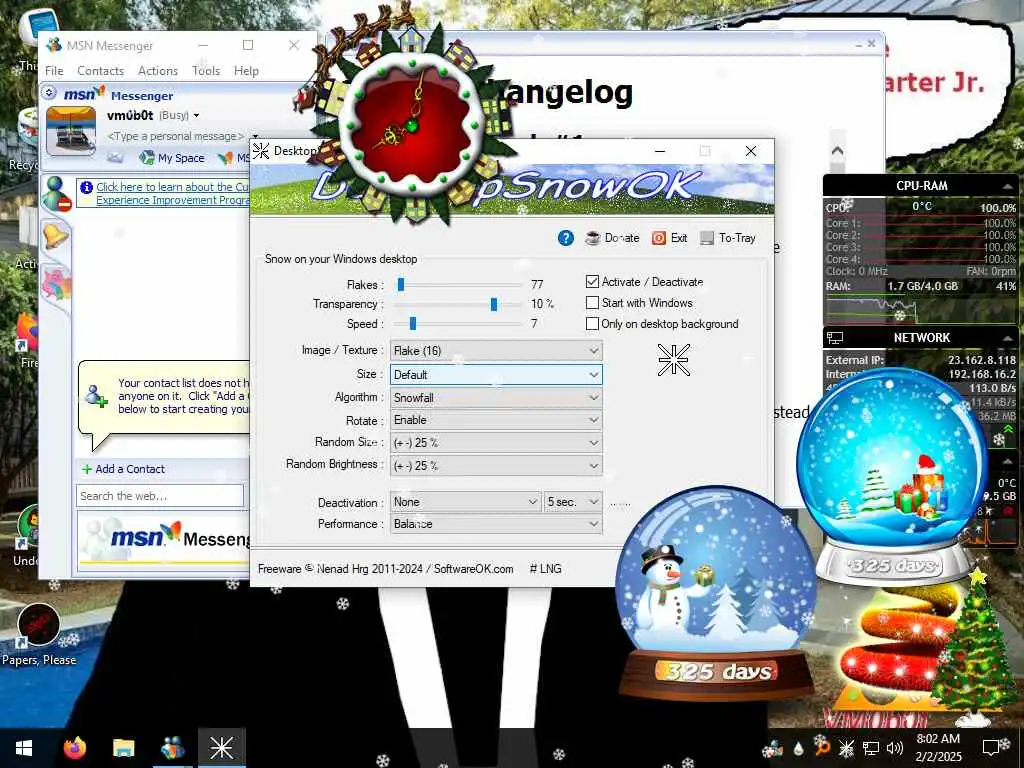The width and height of the screenshot is (1024, 768).
Task: Open the Deactivation dropdown showing None
Action: [x=466, y=502]
